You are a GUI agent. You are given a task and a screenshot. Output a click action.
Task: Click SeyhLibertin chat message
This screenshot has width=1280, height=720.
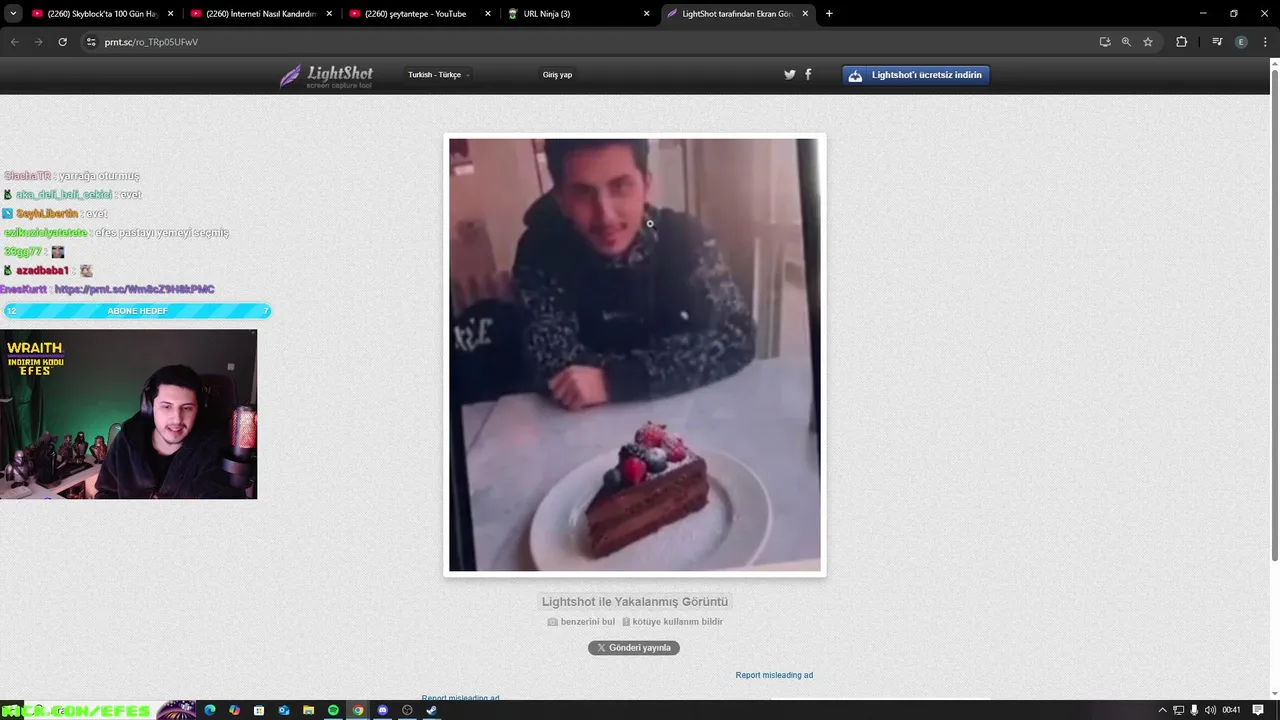coord(55,213)
